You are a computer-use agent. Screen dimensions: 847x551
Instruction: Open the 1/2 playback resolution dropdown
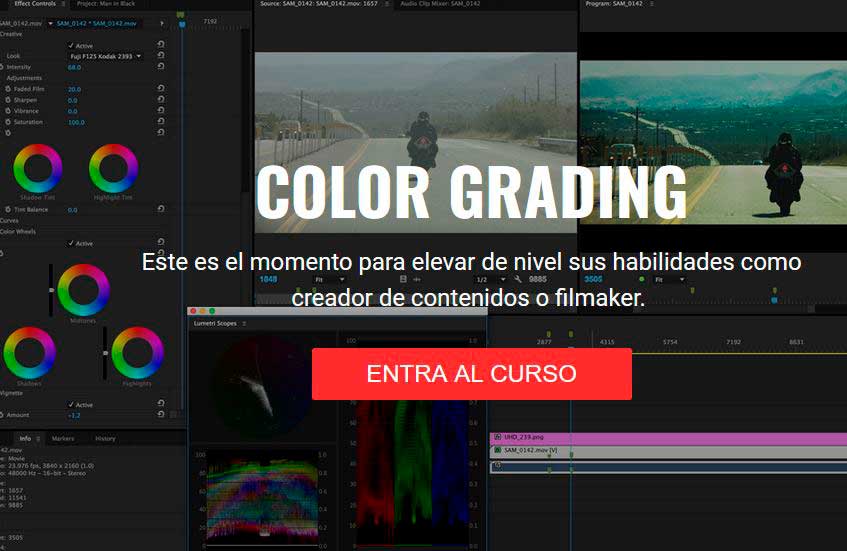490,280
